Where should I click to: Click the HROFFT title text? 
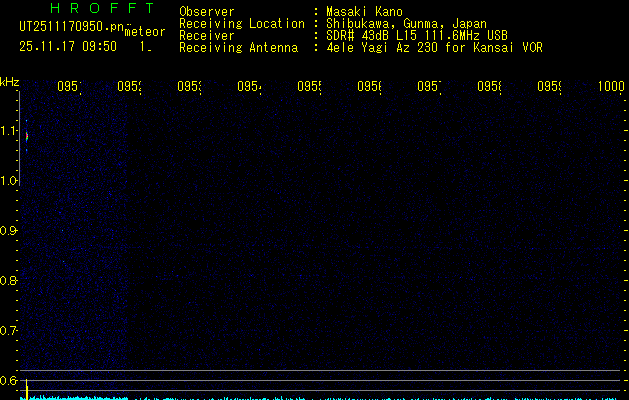[x=102, y=8]
